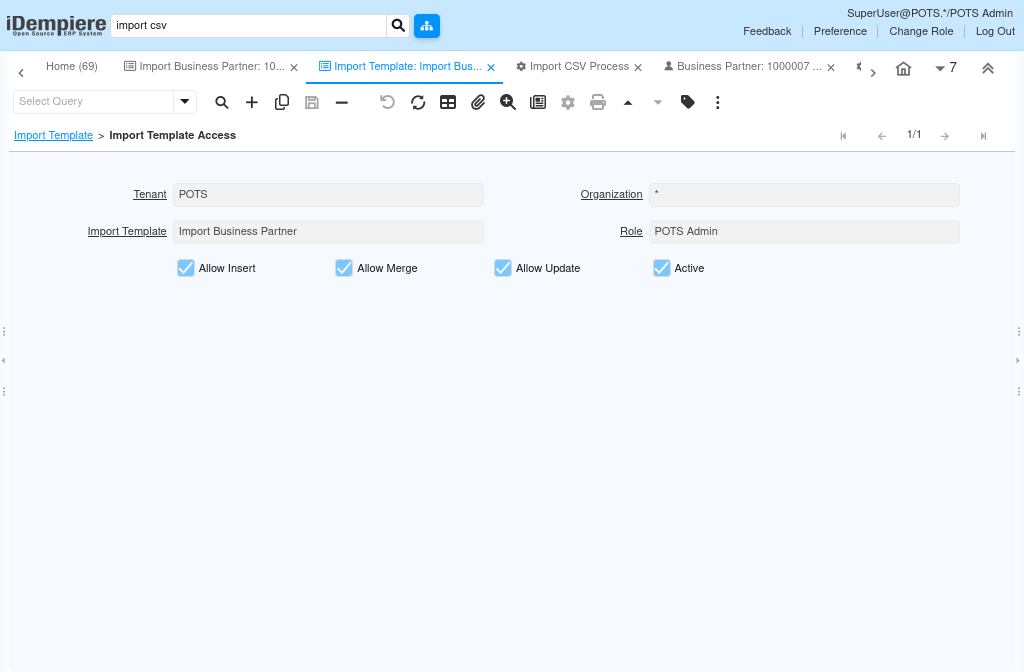
Task: Click the Tenant field label
Action: 150,195
